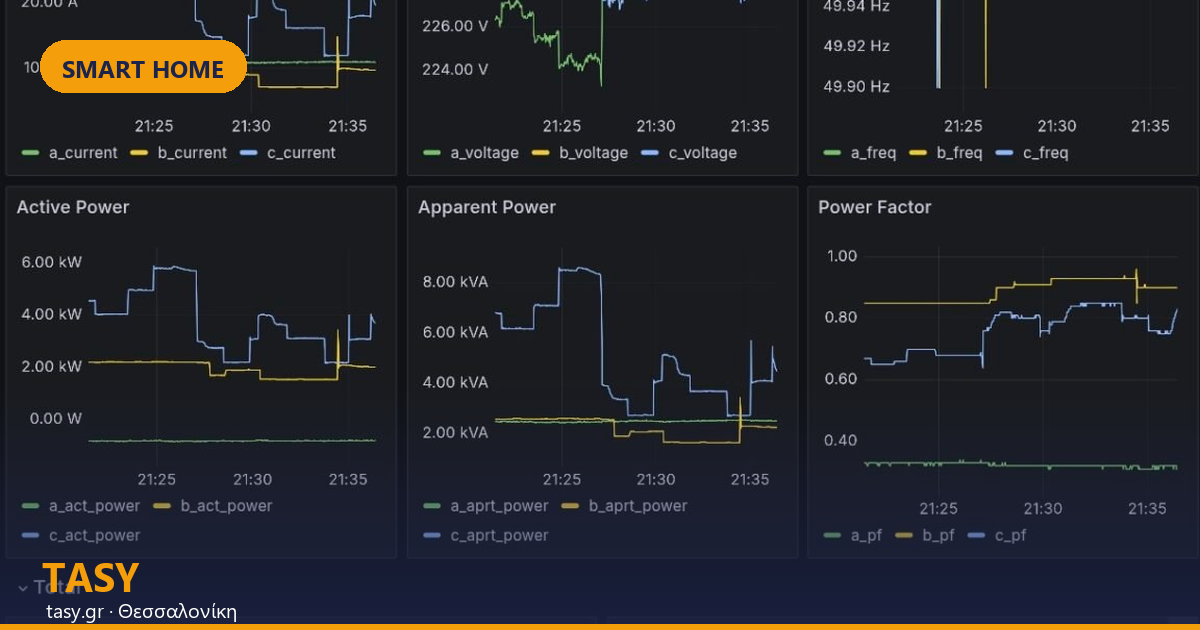Click the a_voltage green legend swatch

432,153
